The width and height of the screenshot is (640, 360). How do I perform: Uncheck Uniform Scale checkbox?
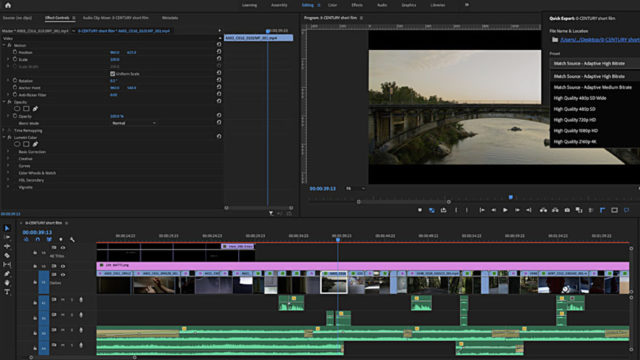coord(113,74)
